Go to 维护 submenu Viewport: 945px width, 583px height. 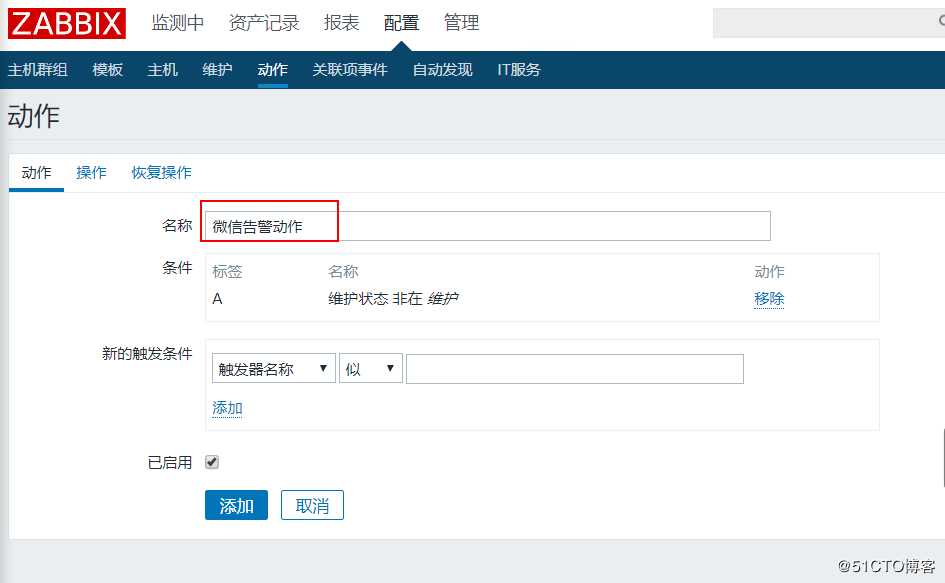coord(218,70)
